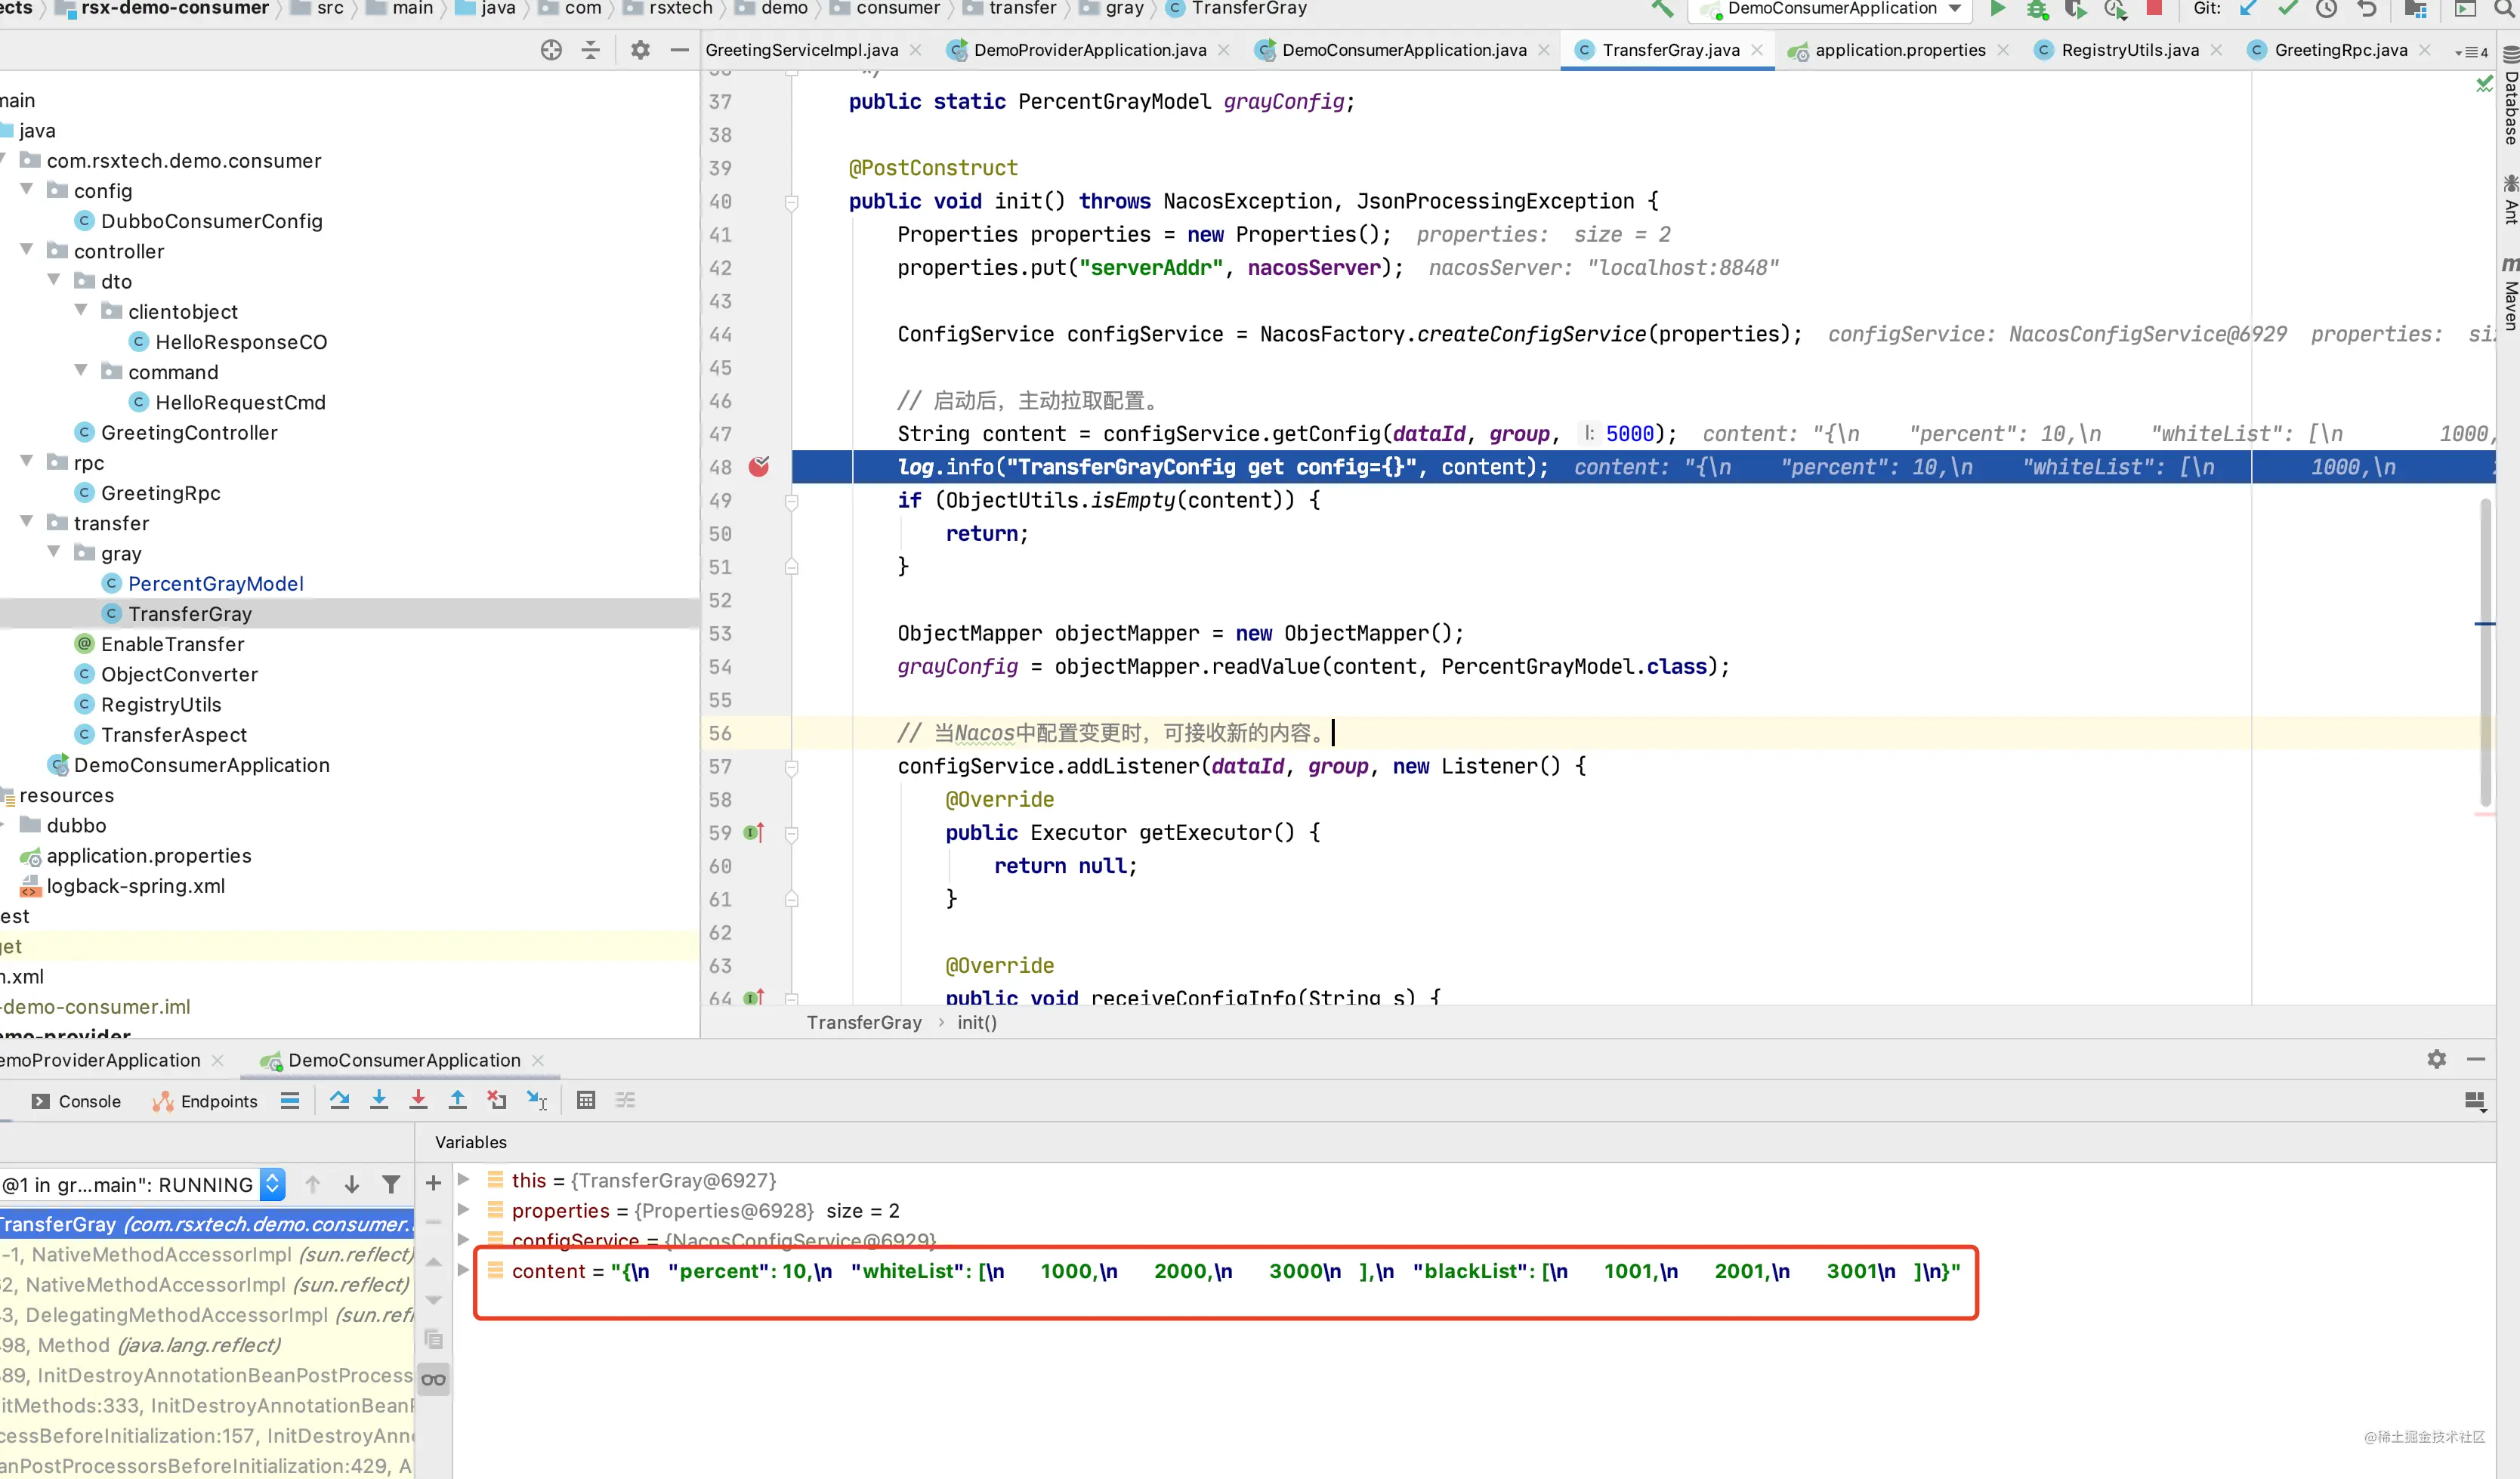The width and height of the screenshot is (2520, 1479).
Task: Switch to GreetingServiceImpl.java tab
Action: 801,50
